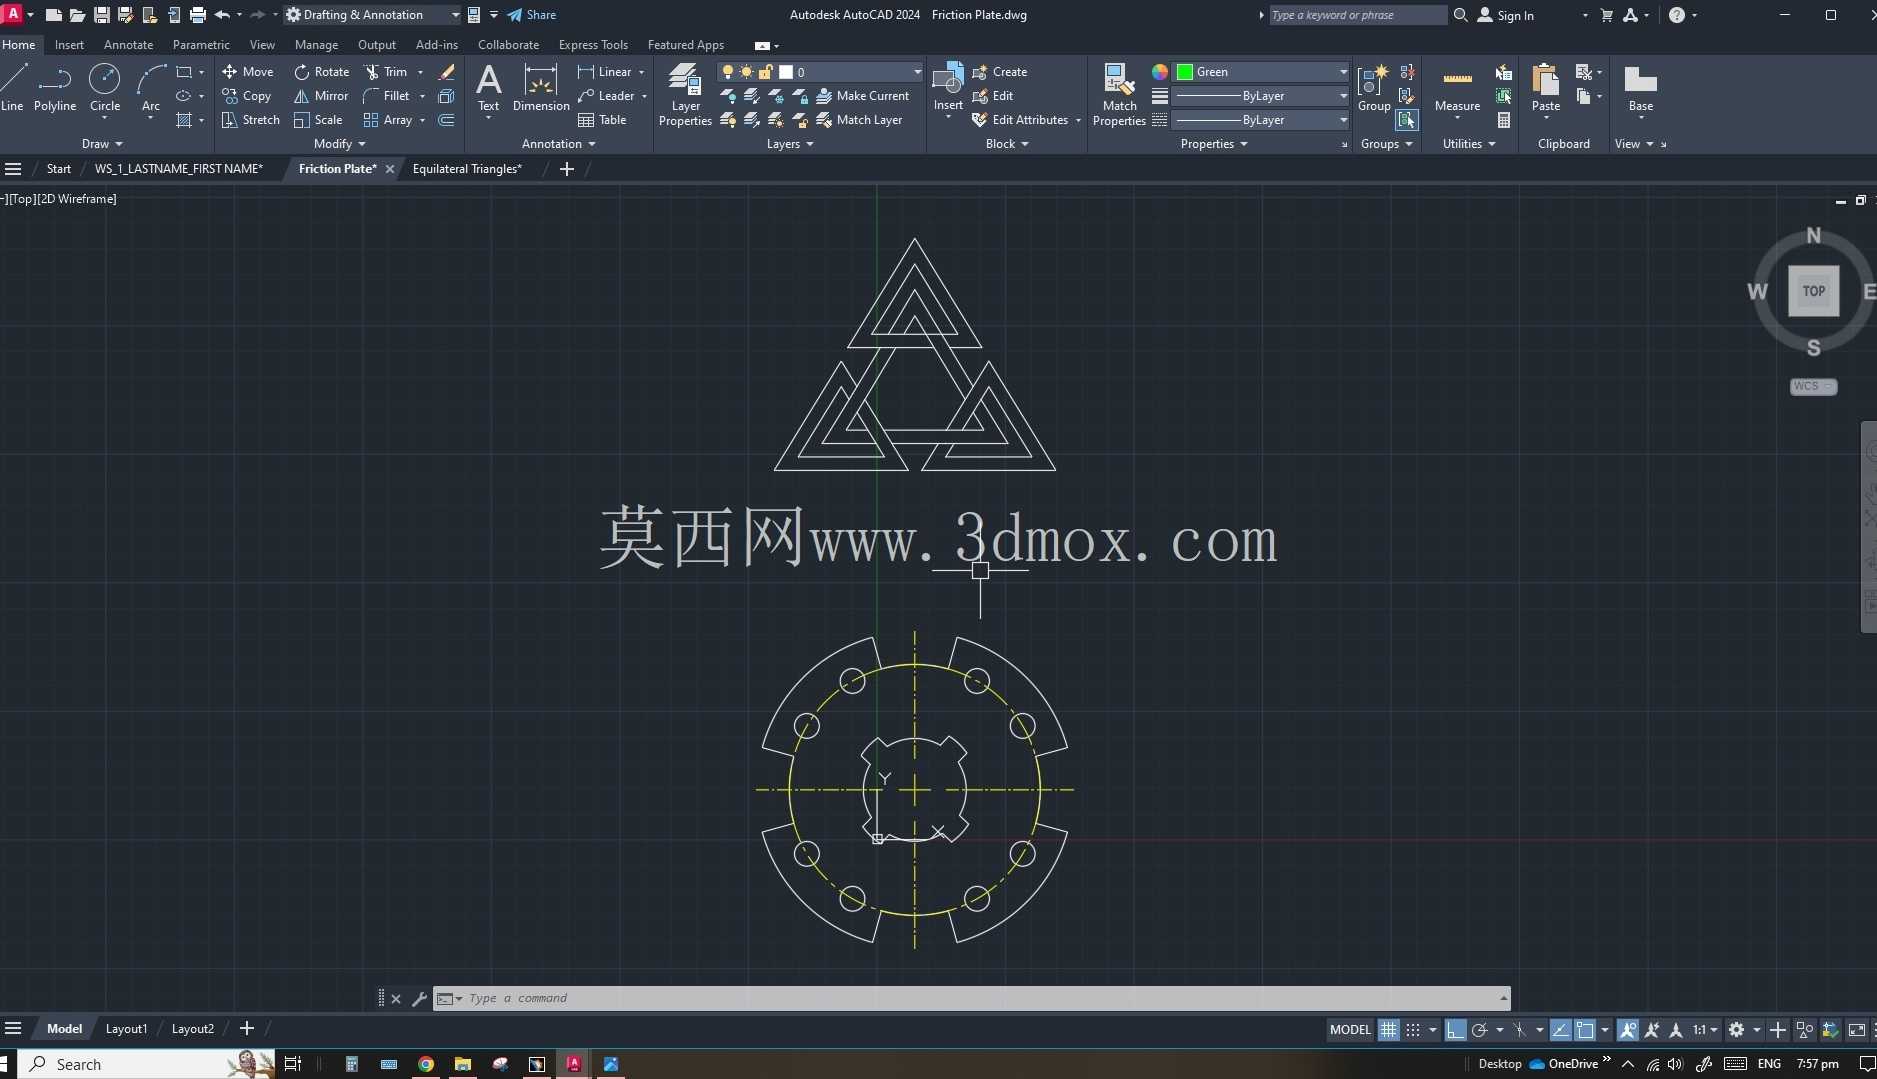Screen dimensions: 1877x1079
Task: Switch to Layout1 tab
Action: pyautogui.click(x=126, y=1029)
